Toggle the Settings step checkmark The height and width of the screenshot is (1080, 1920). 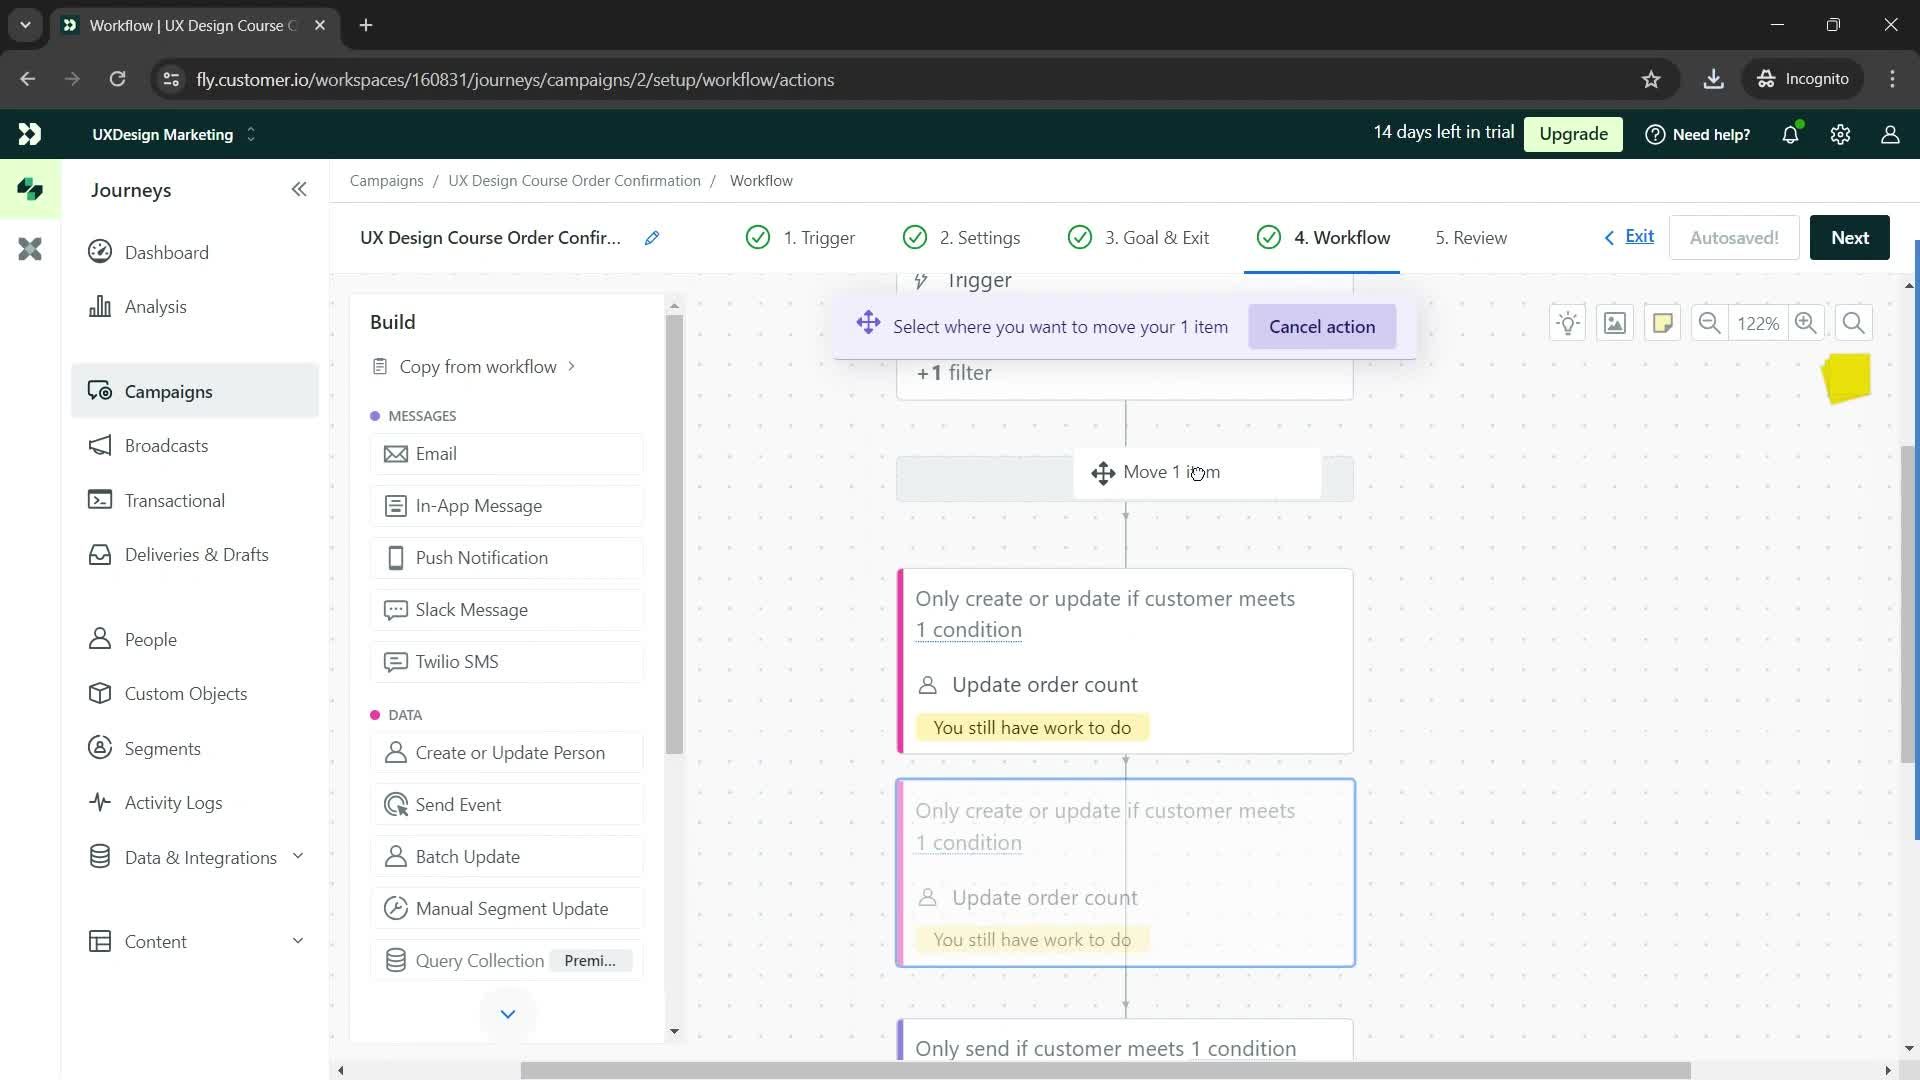tap(914, 236)
